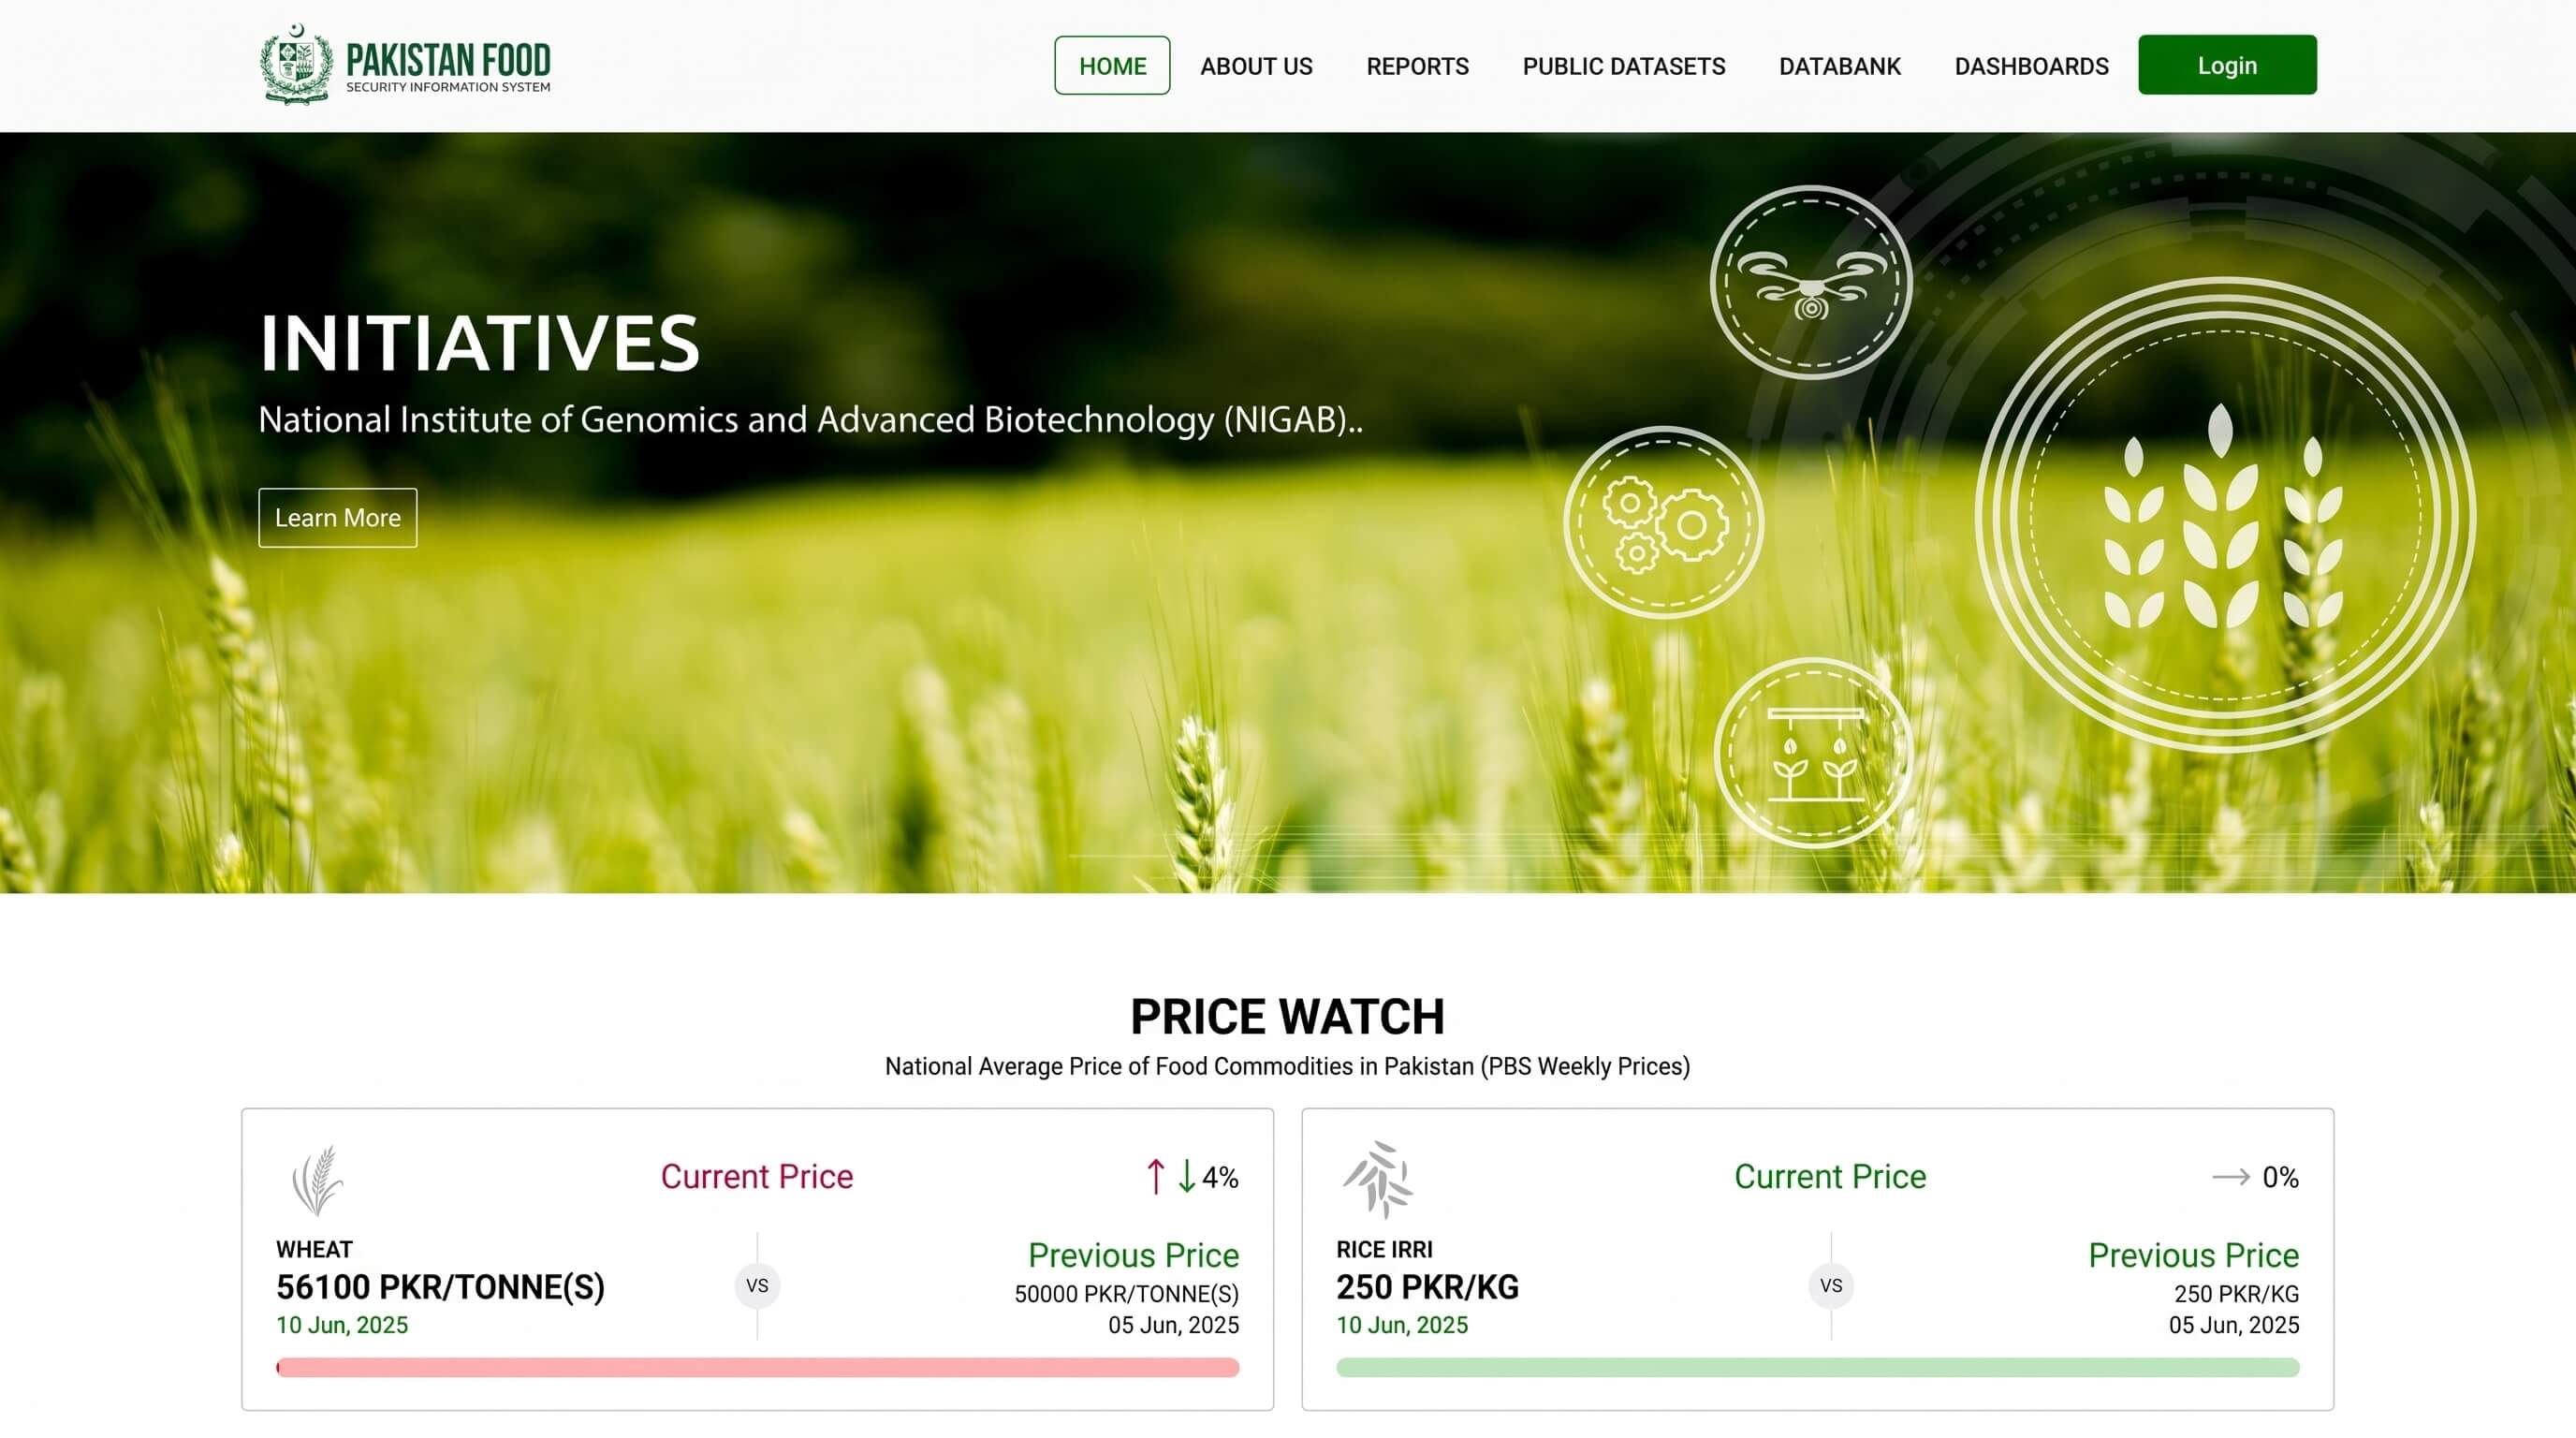Open PUBLIC DATASETS page
Screen dimensions: 2576x1438
(x=1624, y=66)
